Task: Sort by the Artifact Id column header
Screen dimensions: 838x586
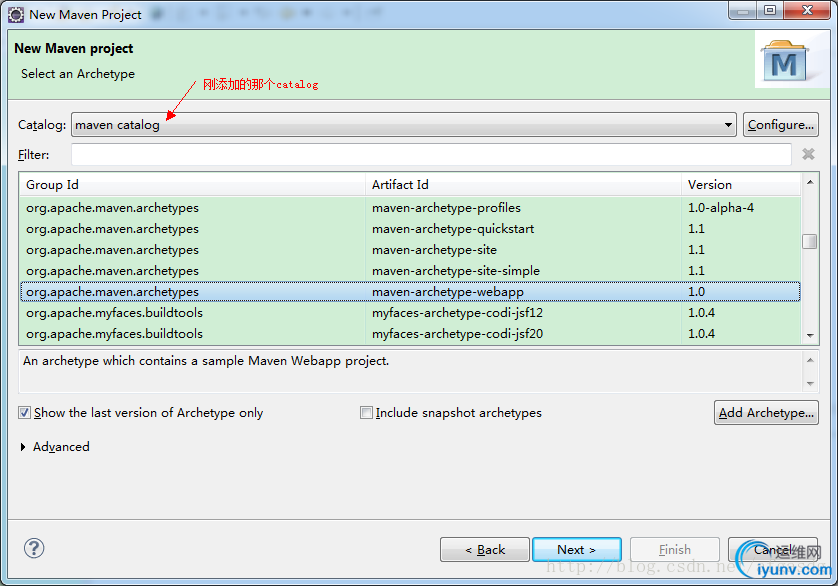Action: point(523,184)
